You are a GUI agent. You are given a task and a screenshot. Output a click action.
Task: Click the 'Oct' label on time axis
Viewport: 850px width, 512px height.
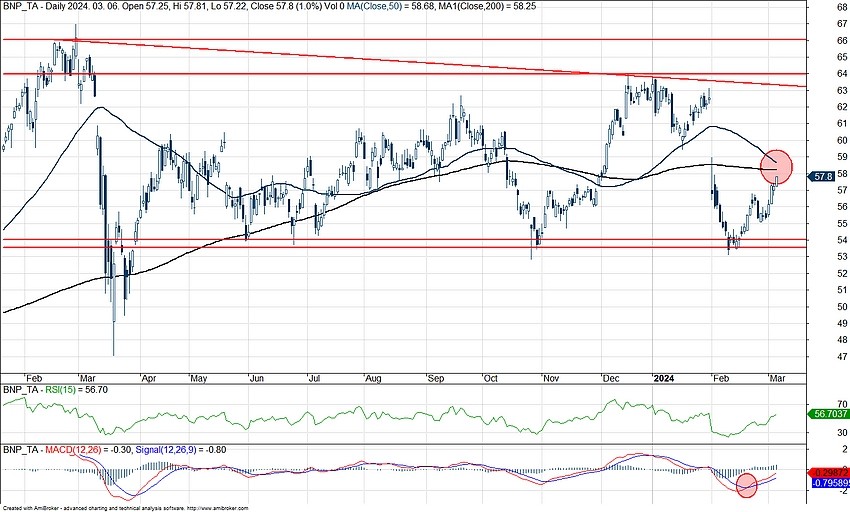click(x=491, y=379)
